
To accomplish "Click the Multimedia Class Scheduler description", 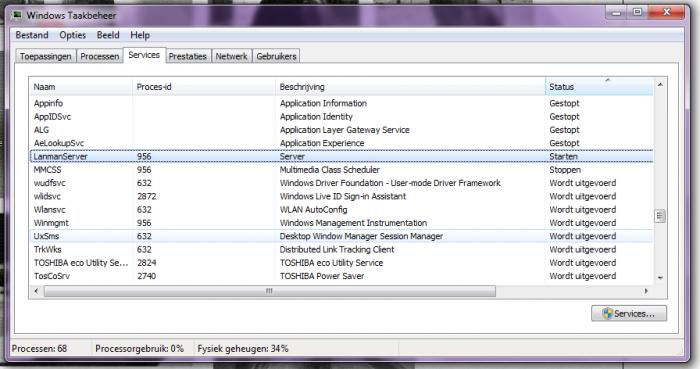I will tap(329, 170).
